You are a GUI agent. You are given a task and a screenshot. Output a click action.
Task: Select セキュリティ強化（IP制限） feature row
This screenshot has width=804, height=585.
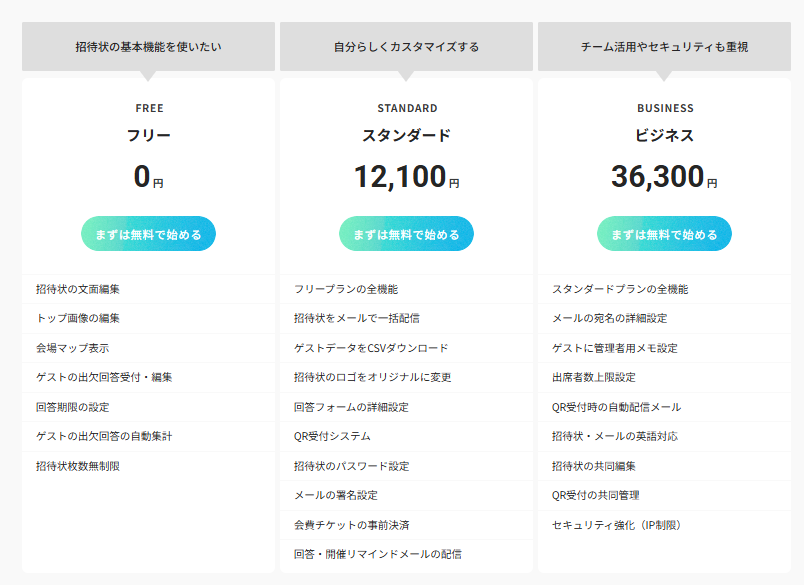[x=617, y=525]
